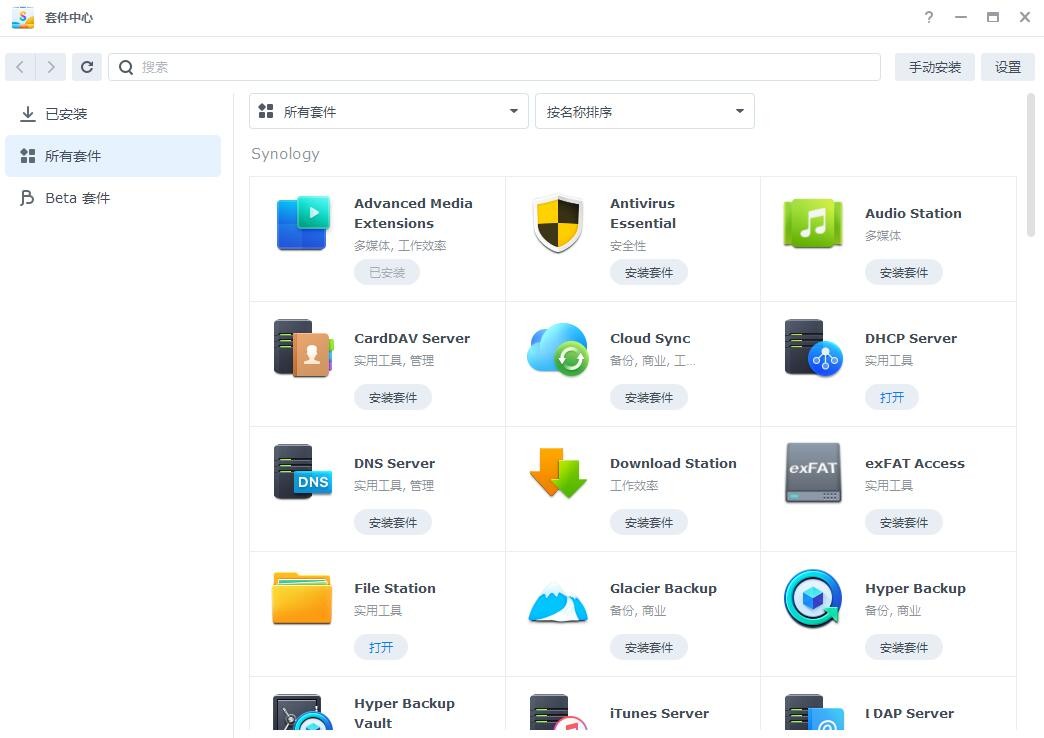Open the 按名称排序 sort dropdown
The image size is (1044, 738).
coord(644,112)
